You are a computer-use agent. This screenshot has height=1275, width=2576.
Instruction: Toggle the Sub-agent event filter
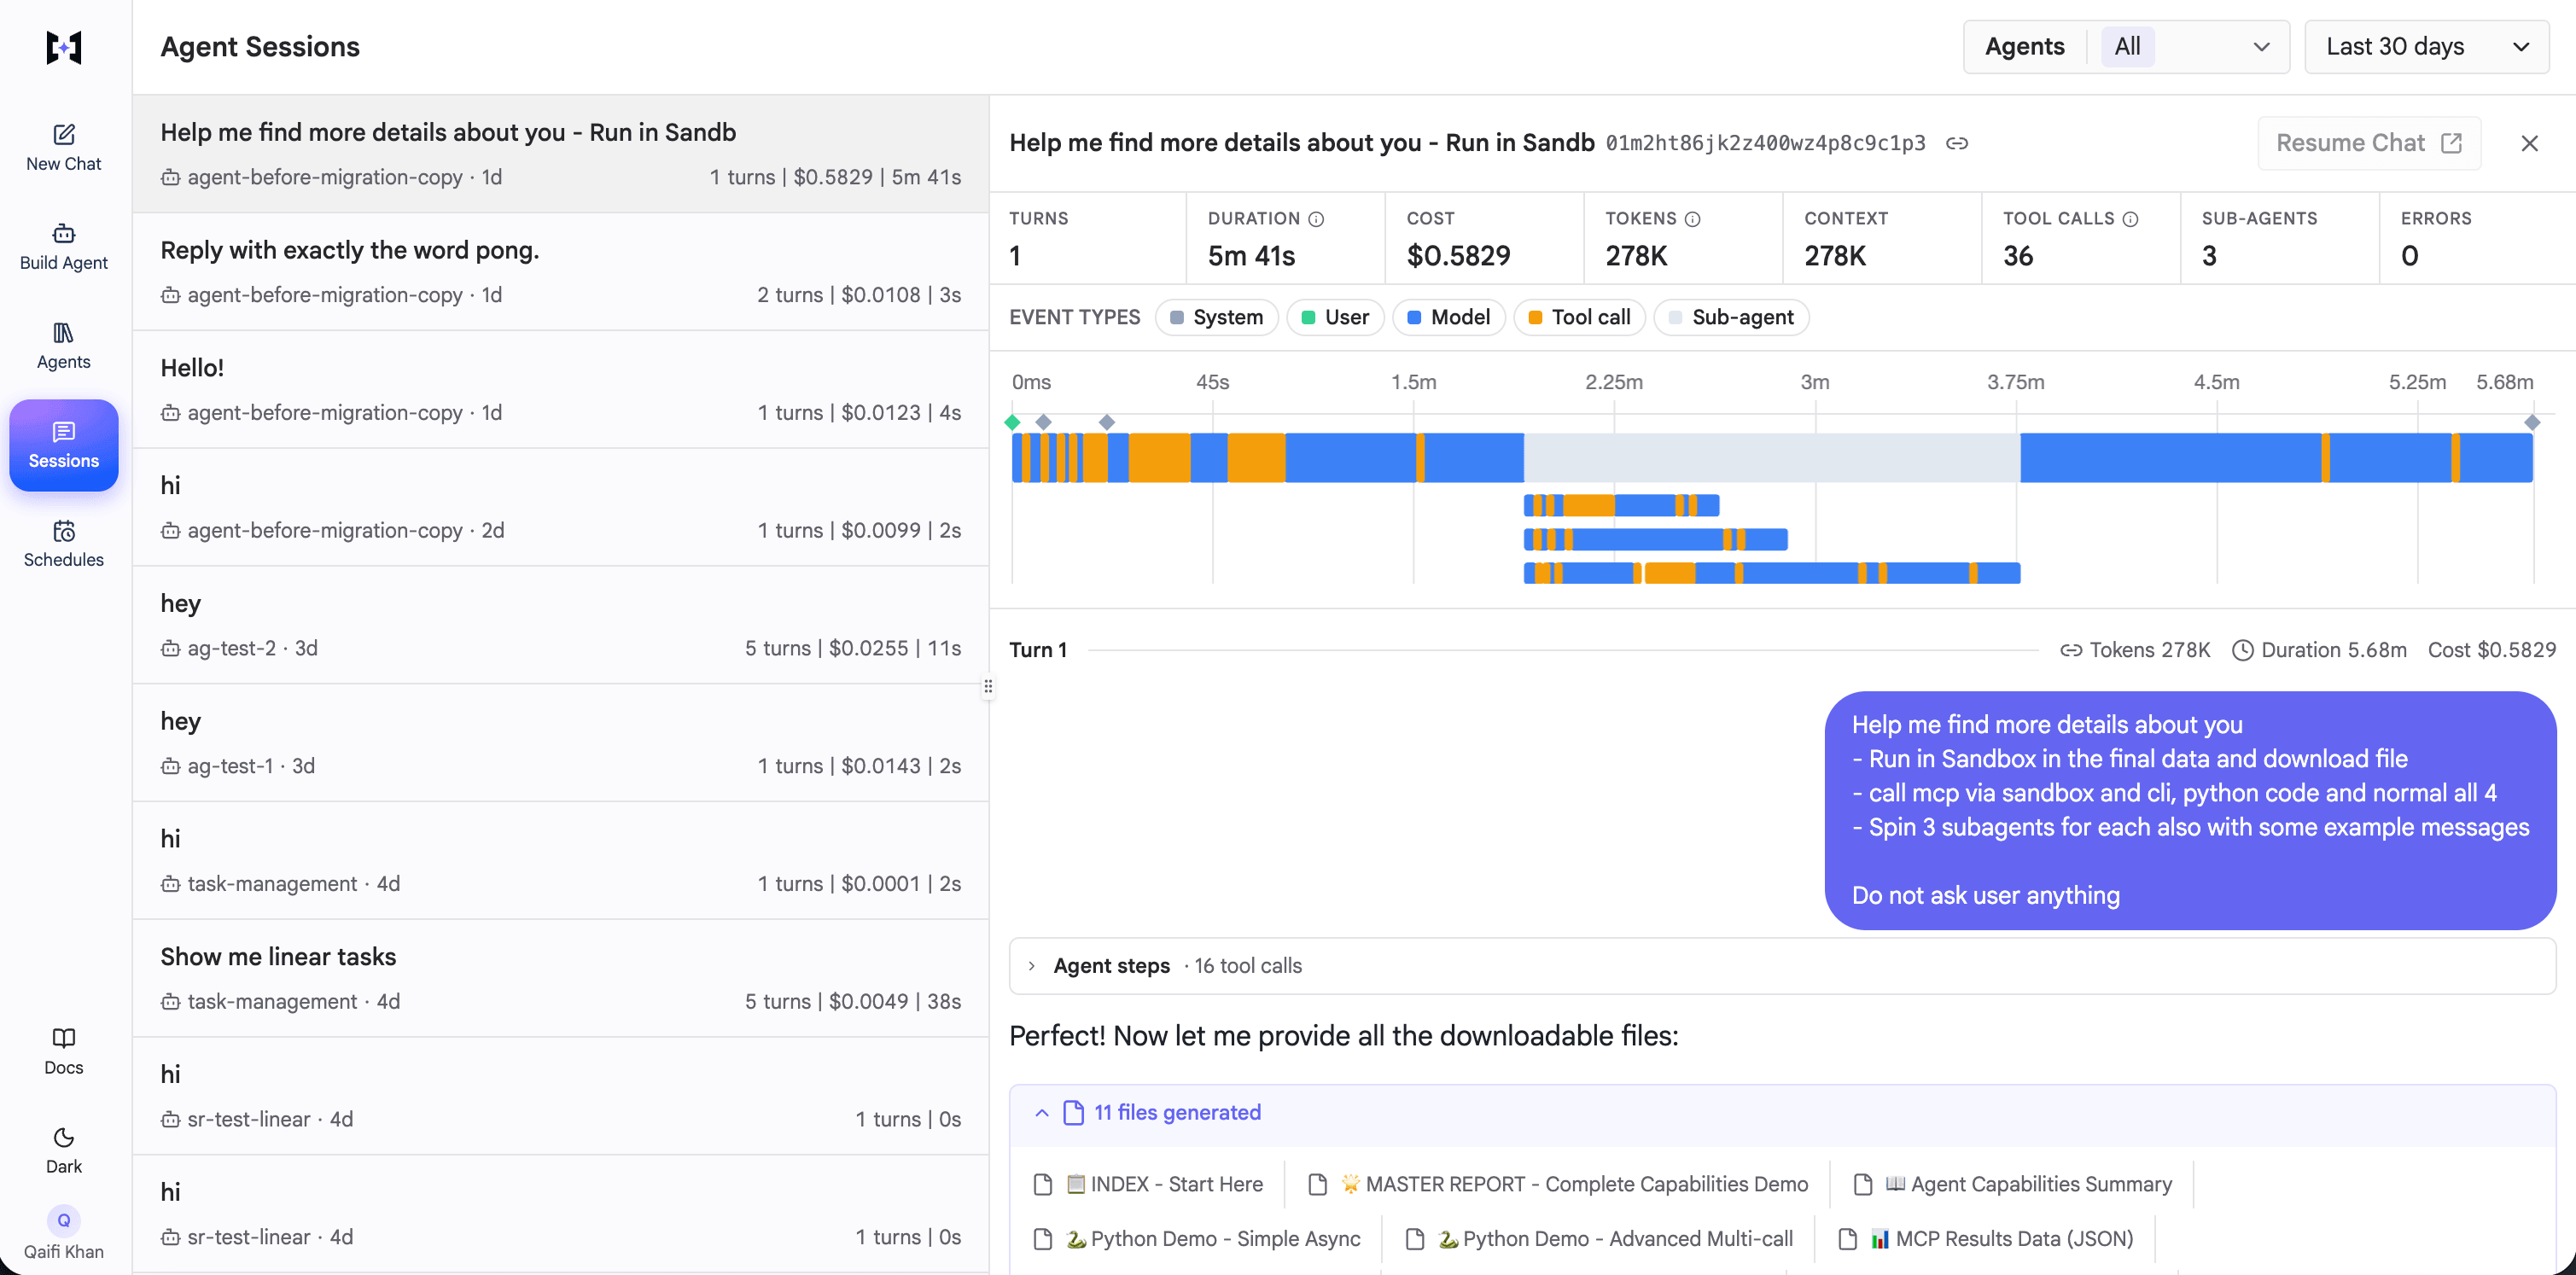(1732, 317)
